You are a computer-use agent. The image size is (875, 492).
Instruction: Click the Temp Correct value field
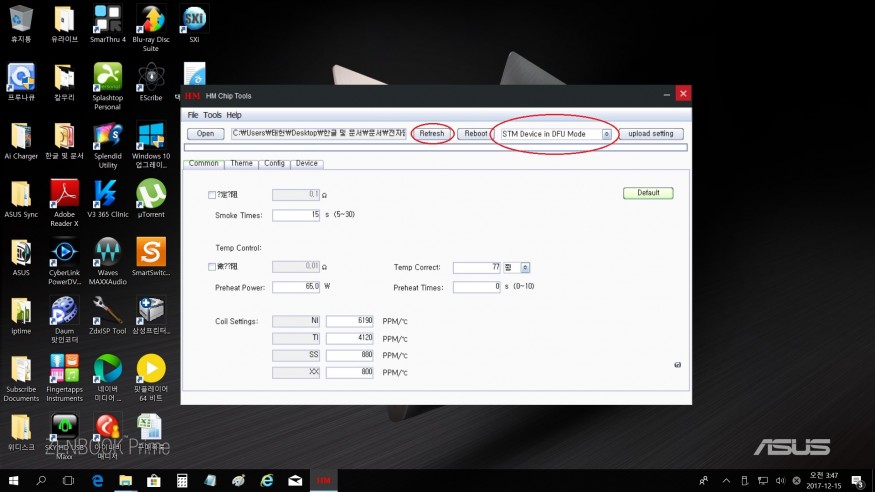pyautogui.click(x=477, y=267)
